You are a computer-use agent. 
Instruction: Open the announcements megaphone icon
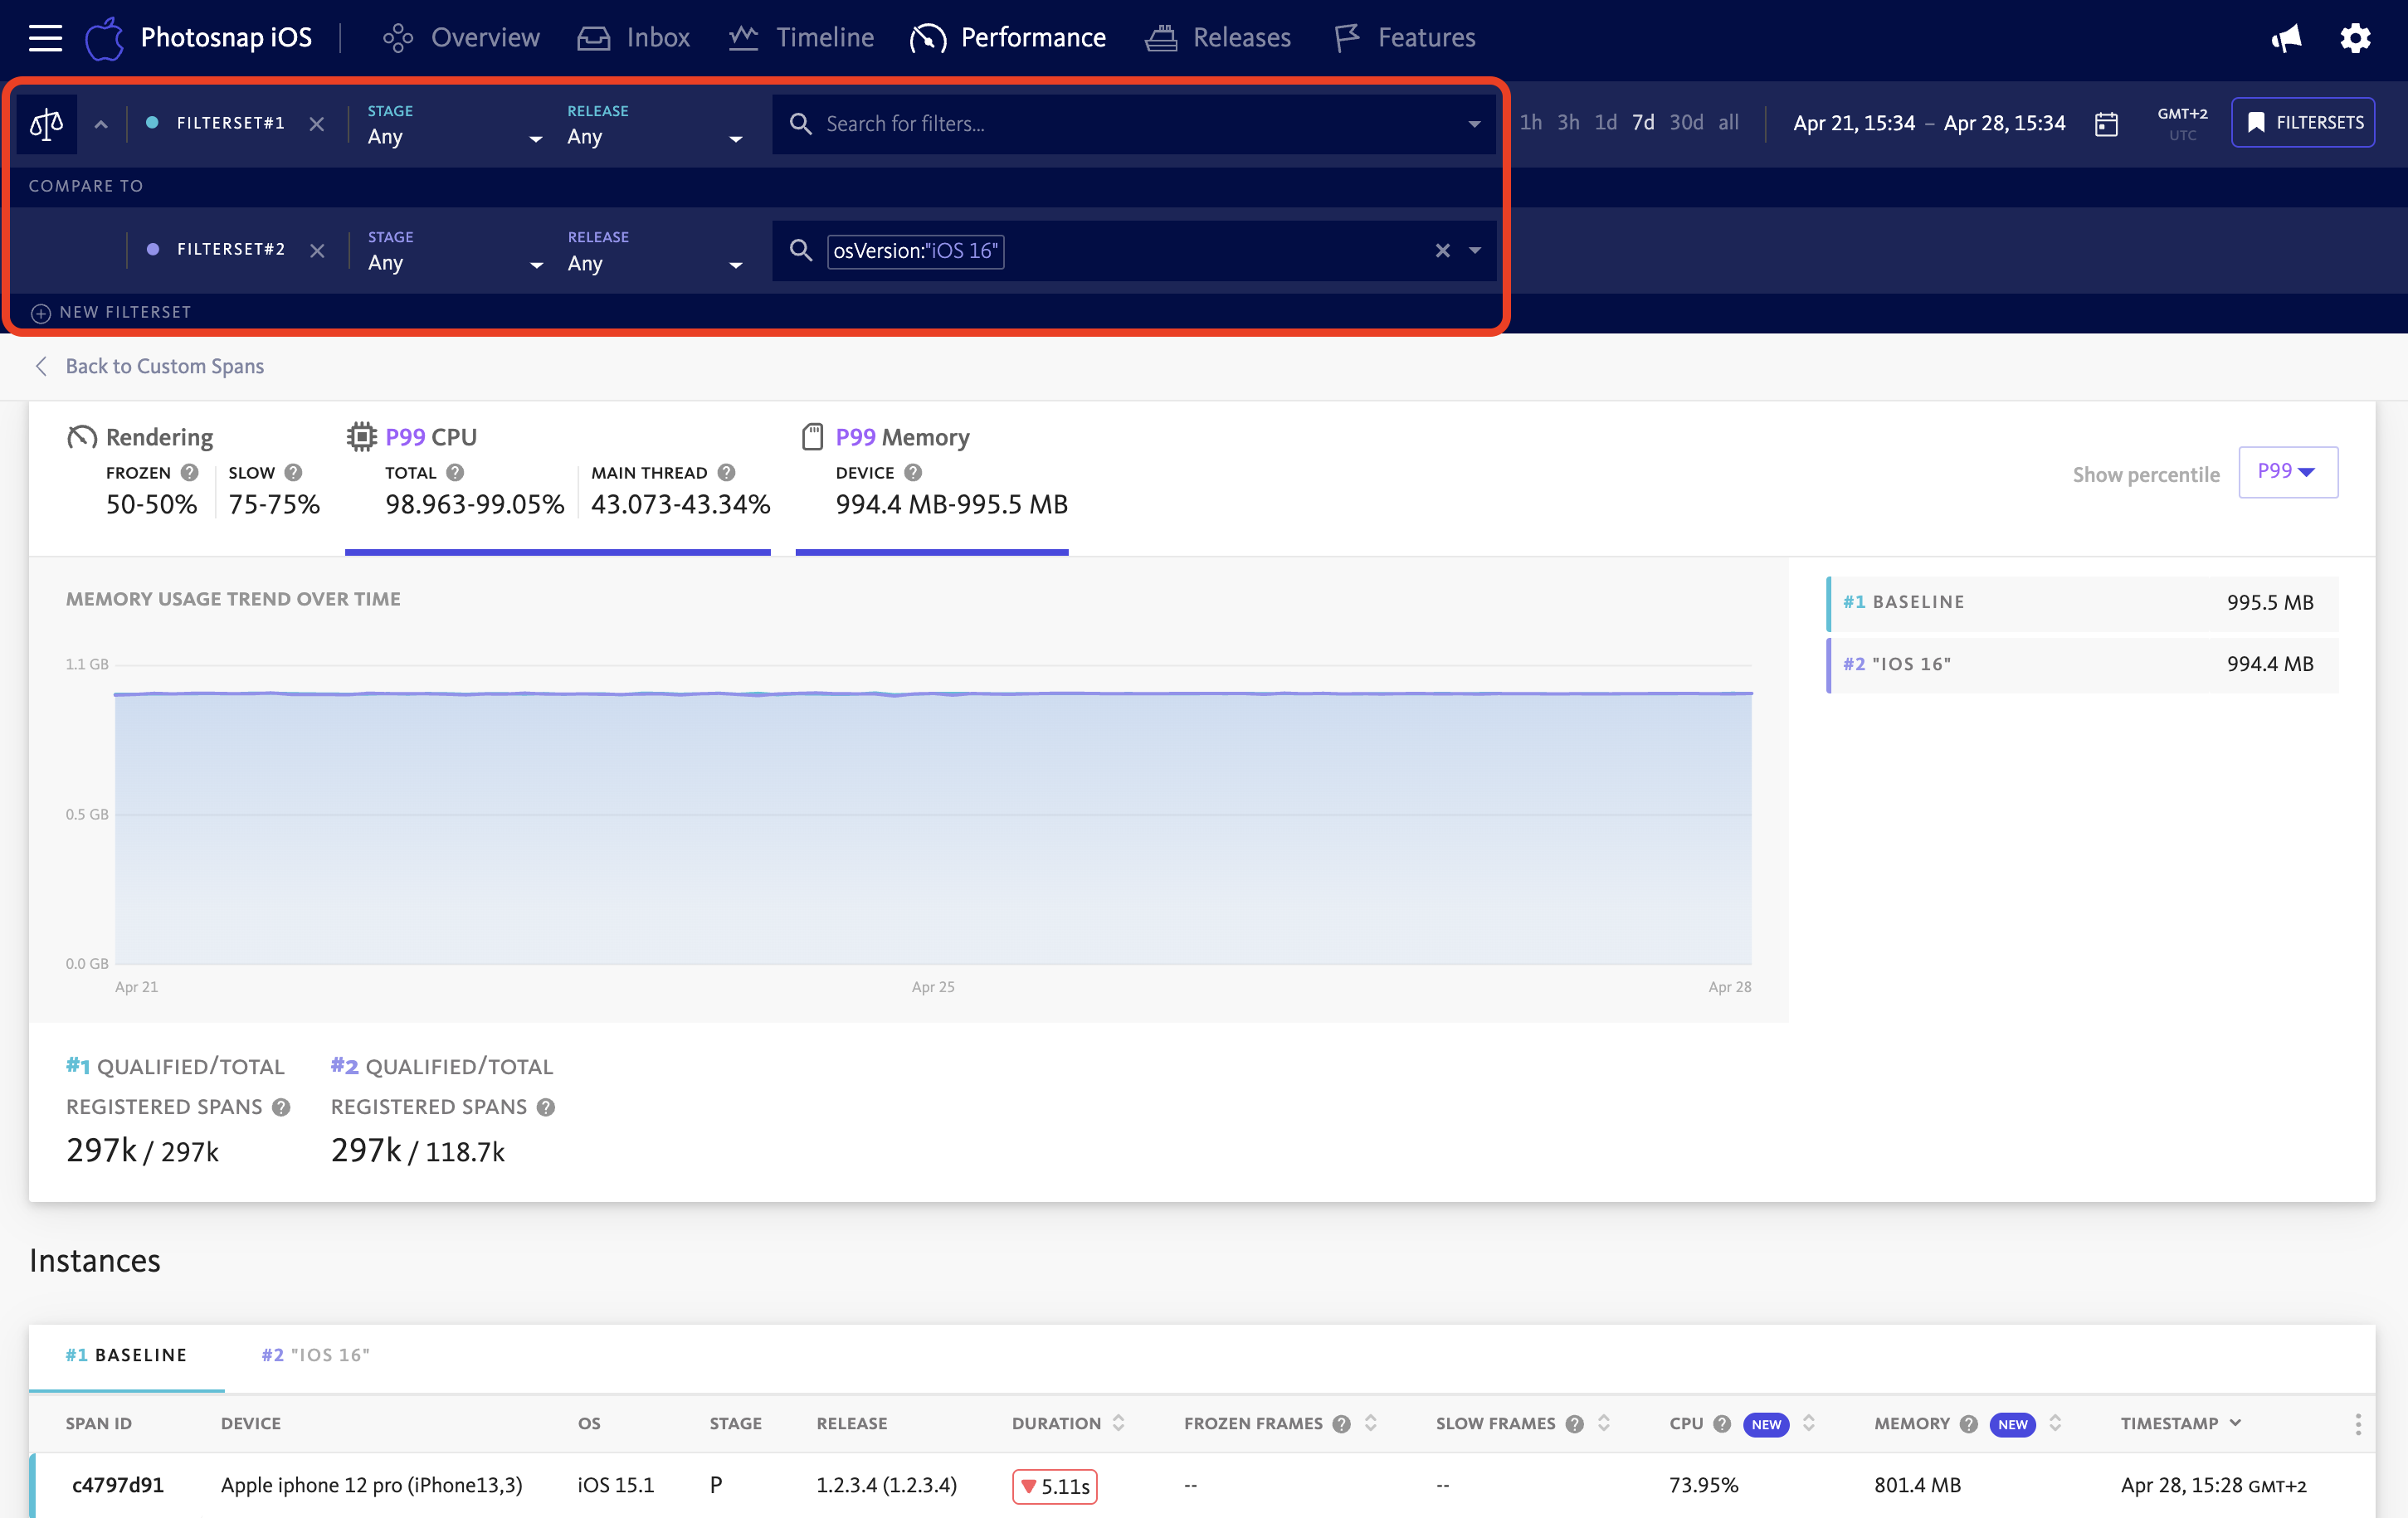[2286, 38]
